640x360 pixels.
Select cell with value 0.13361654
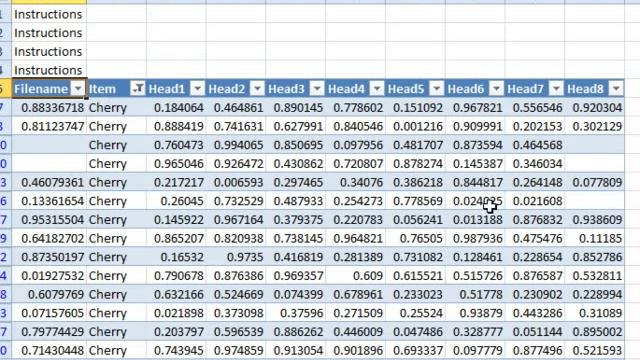pyautogui.click(x=49, y=201)
